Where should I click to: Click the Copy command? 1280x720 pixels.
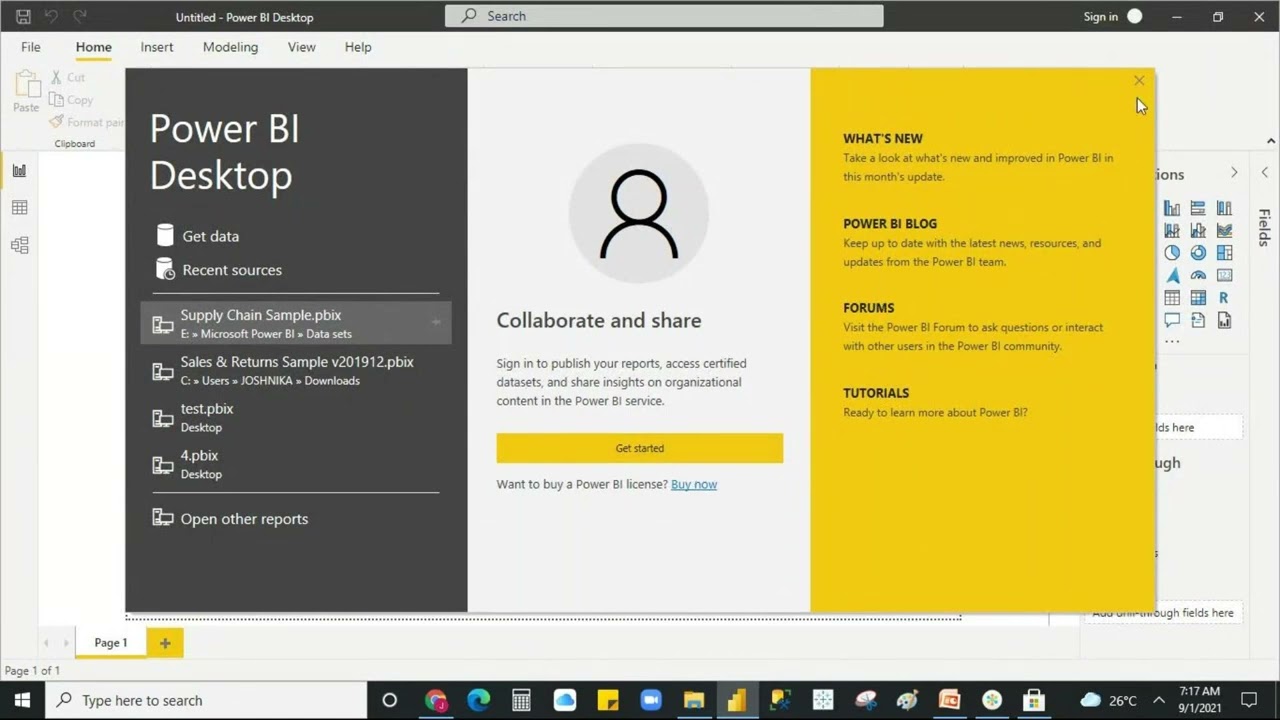point(71,100)
